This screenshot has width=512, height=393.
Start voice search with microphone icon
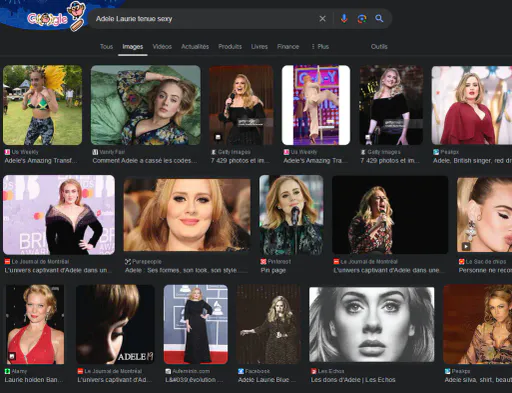pyautogui.click(x=344, y=19)
